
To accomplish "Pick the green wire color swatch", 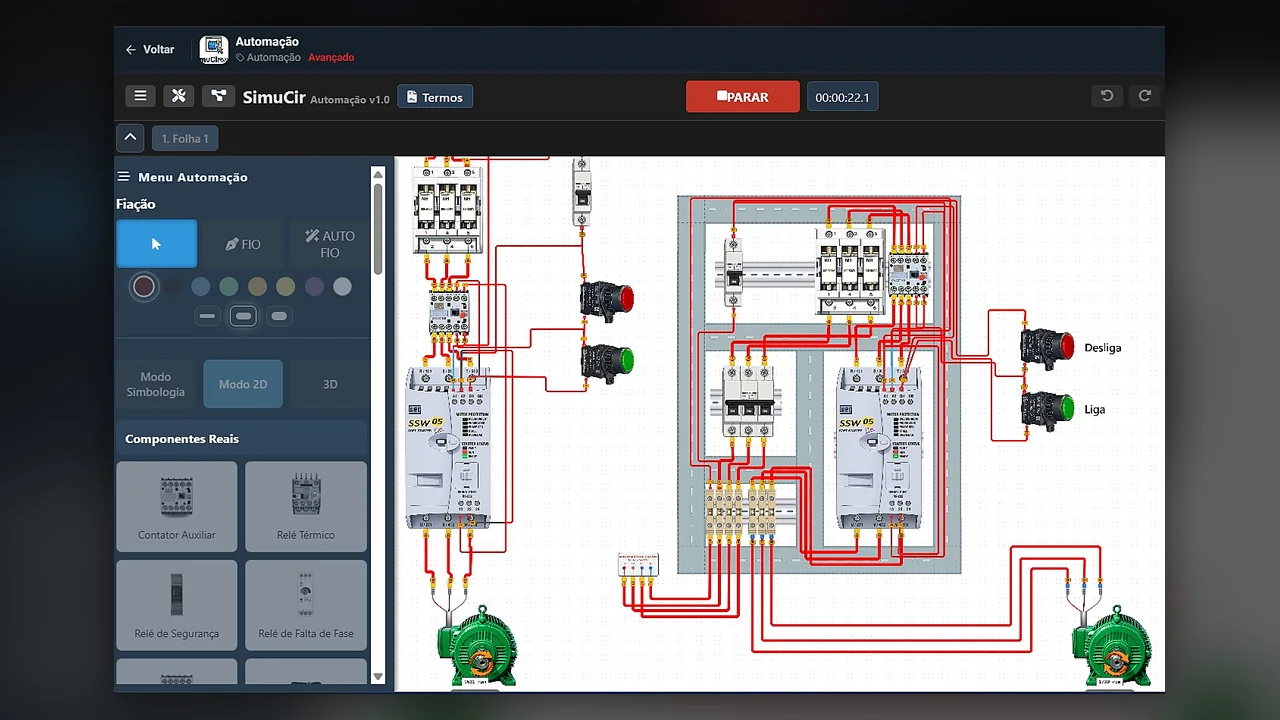I will (x=229, y=287).
